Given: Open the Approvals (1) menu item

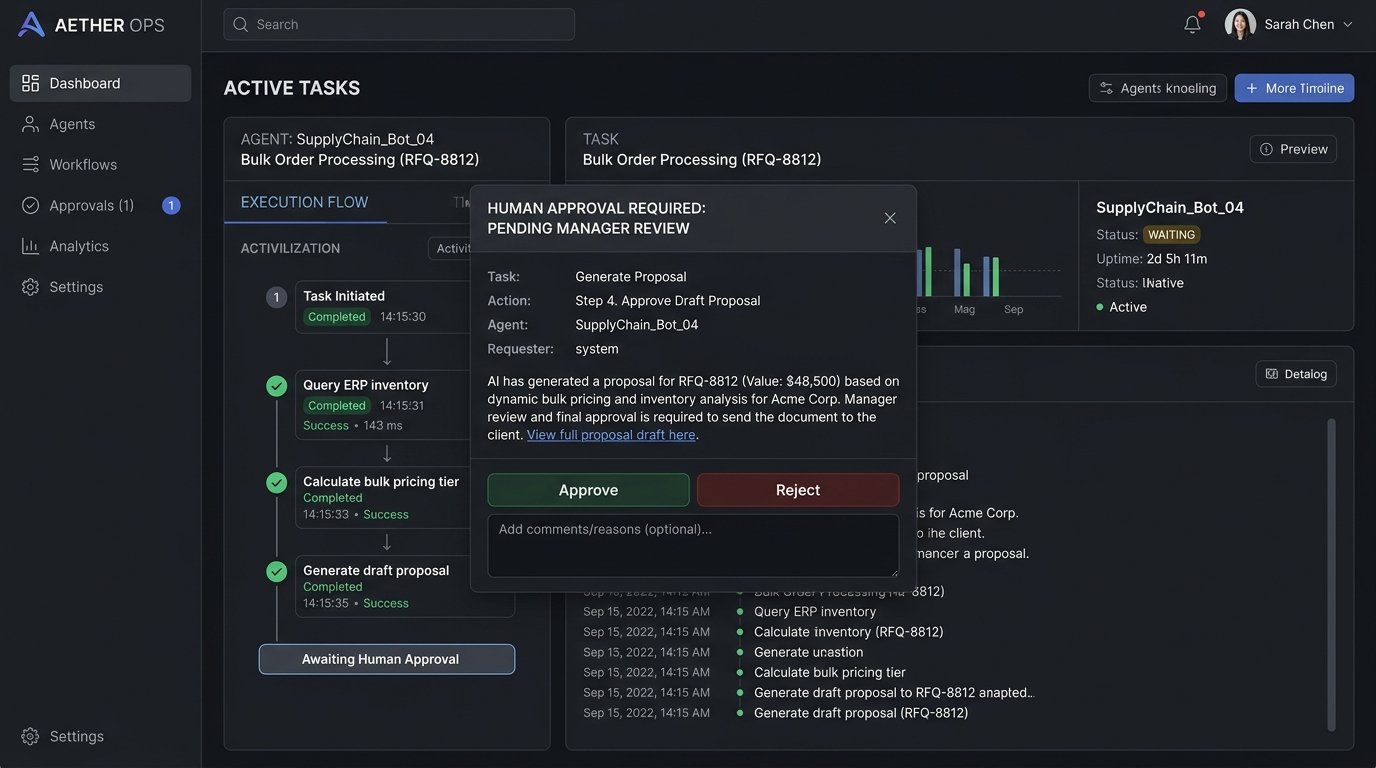Looking at the screenshot, I should 100,205.
